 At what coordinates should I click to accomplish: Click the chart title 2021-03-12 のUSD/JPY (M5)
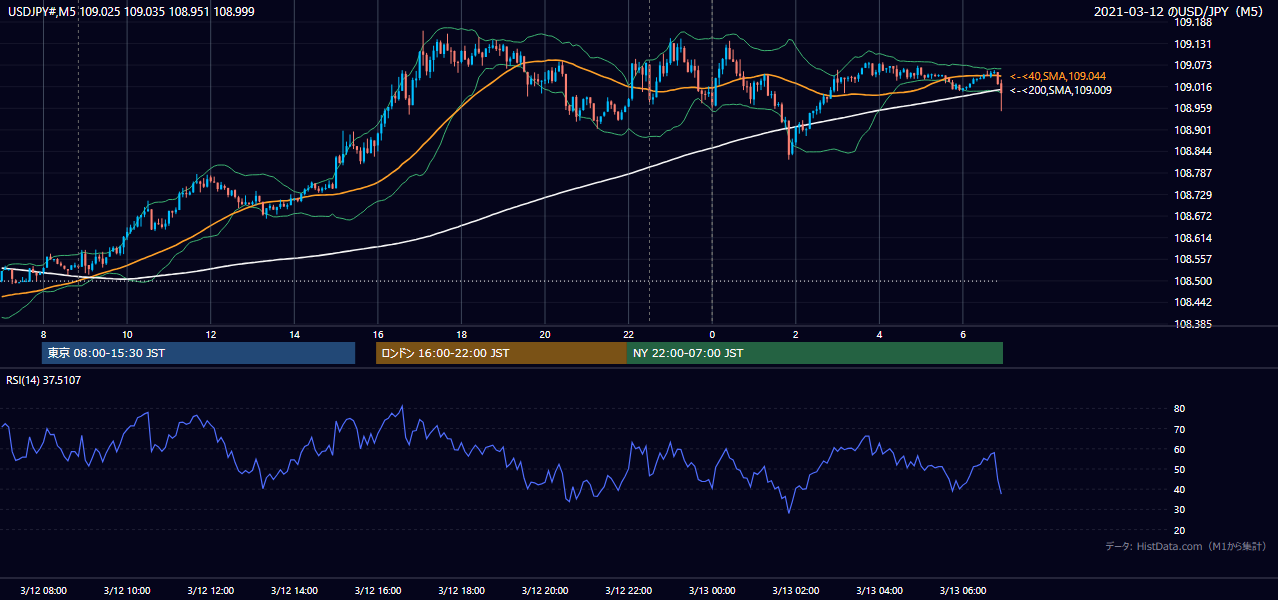click(1181, 11)
